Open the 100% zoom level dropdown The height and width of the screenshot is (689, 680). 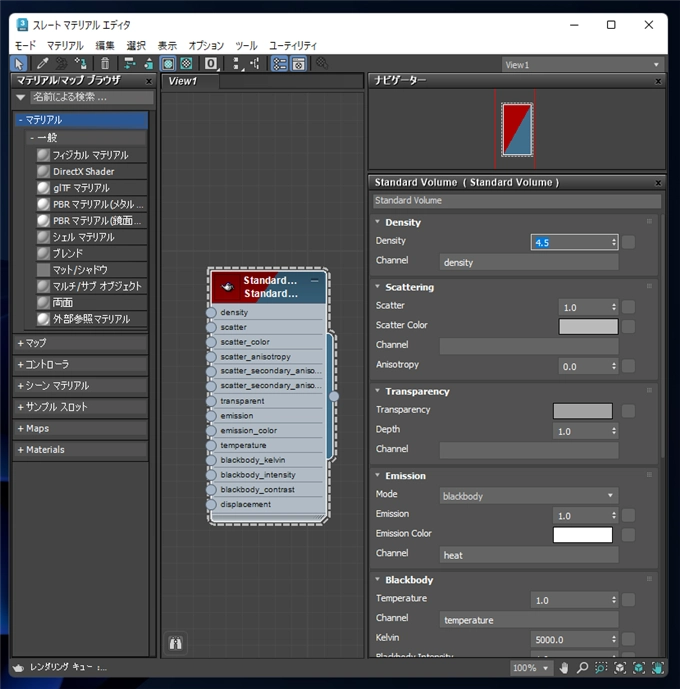[x=531, y=668]
